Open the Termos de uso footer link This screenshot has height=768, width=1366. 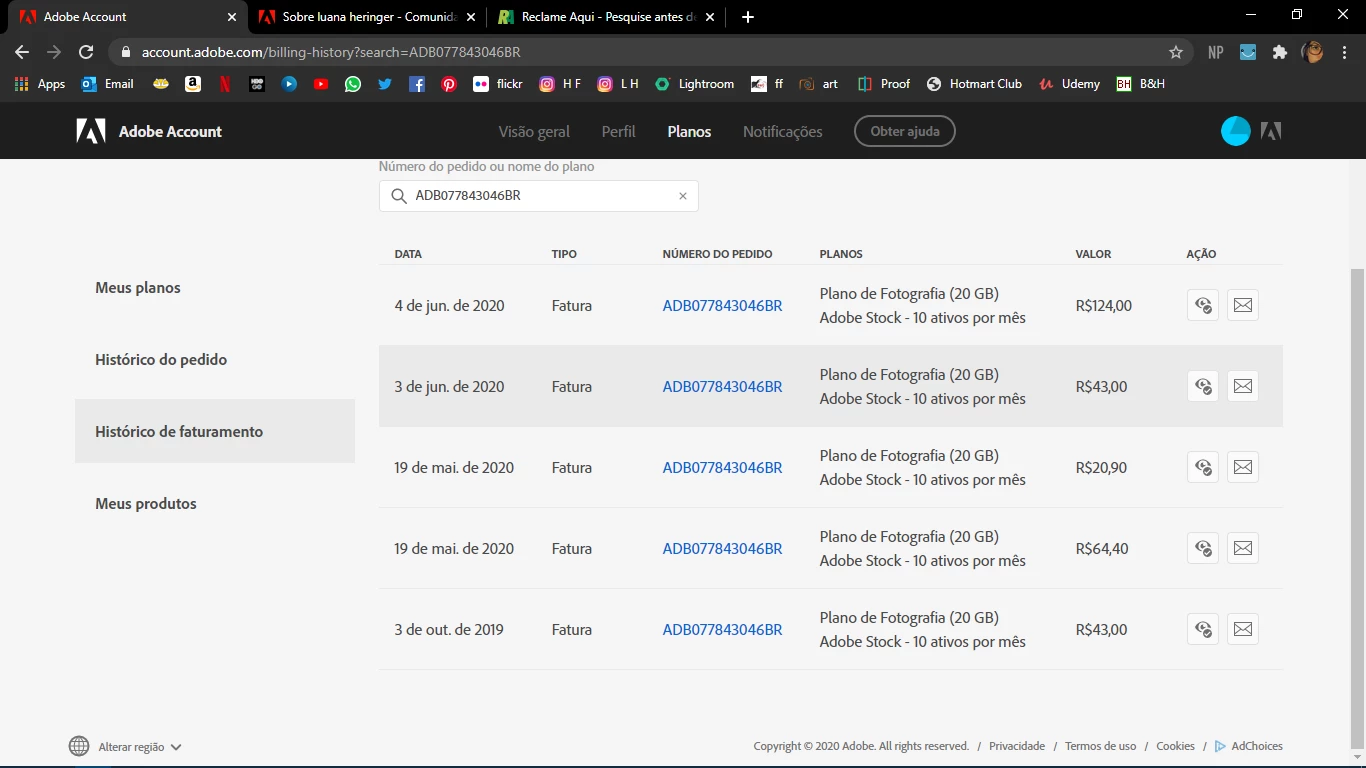(1100, 746)
